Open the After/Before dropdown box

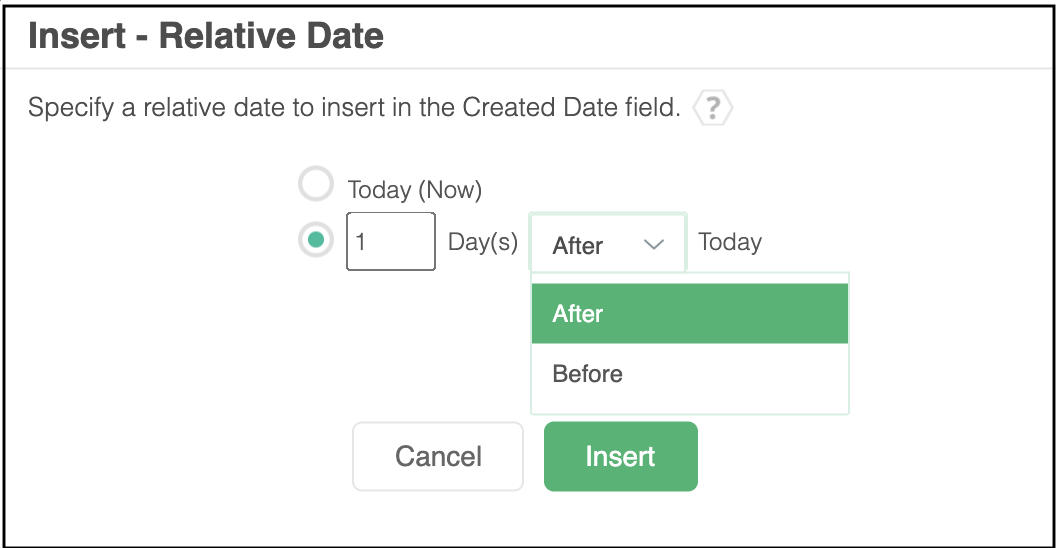pos(607,243)
